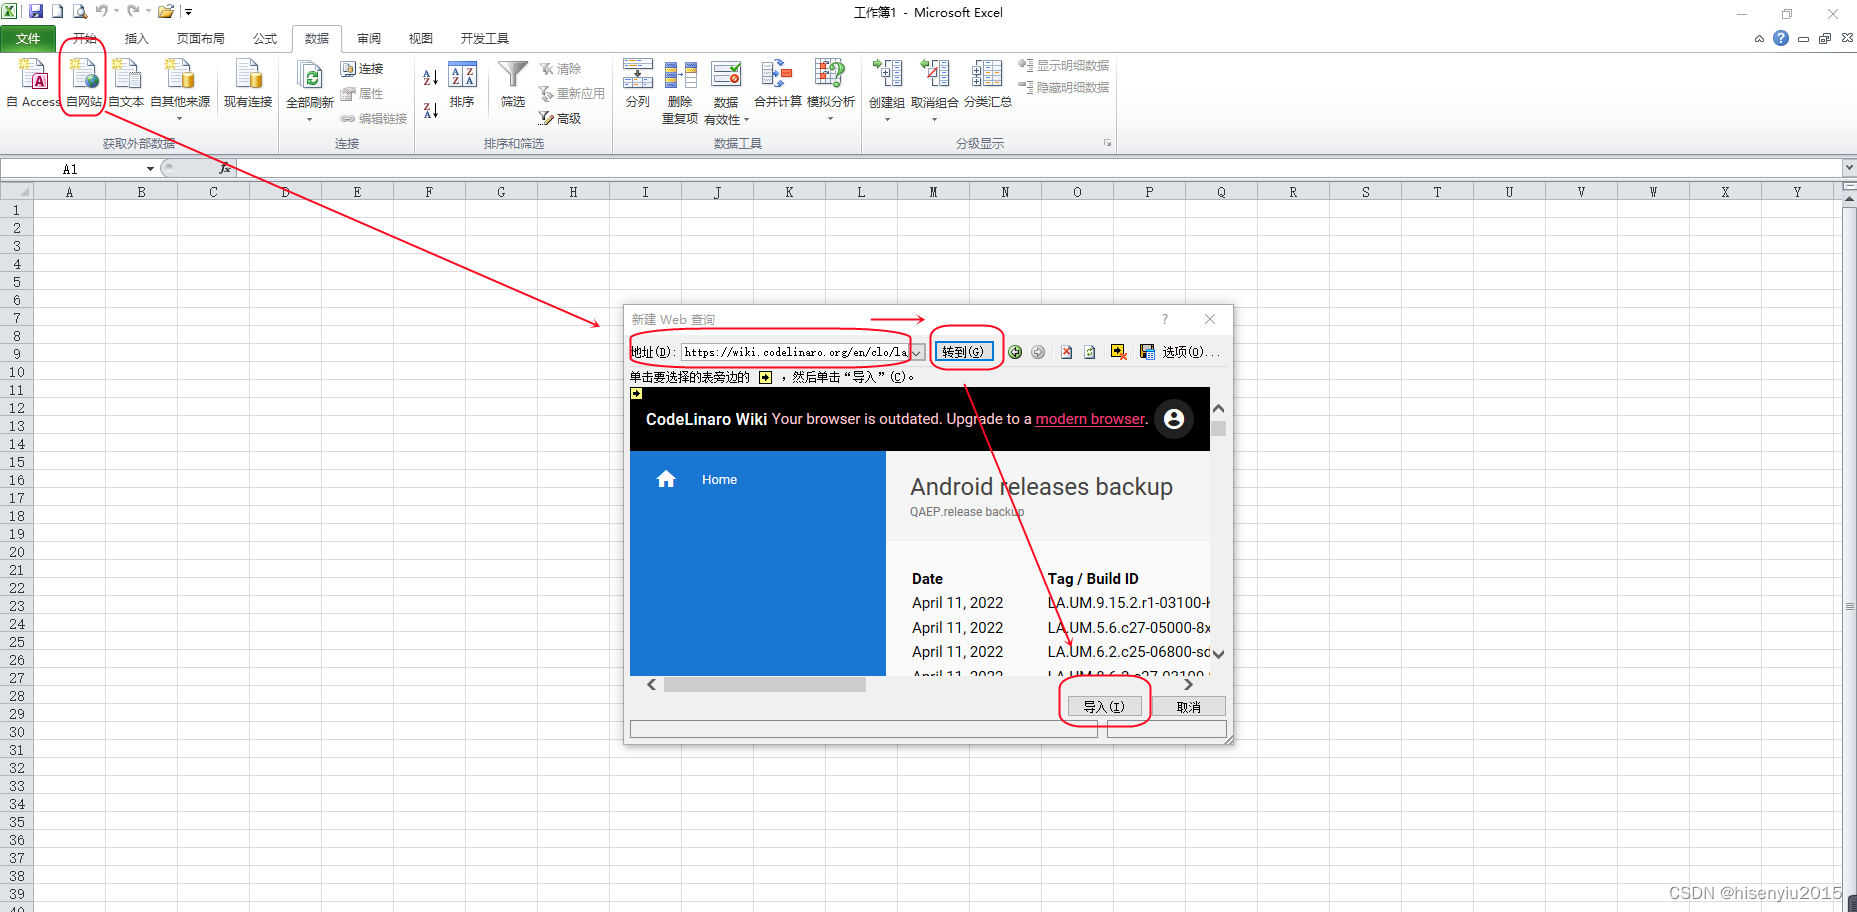Open print preview from quick access toolbar

pyautogui.click(x=80, y=11)
